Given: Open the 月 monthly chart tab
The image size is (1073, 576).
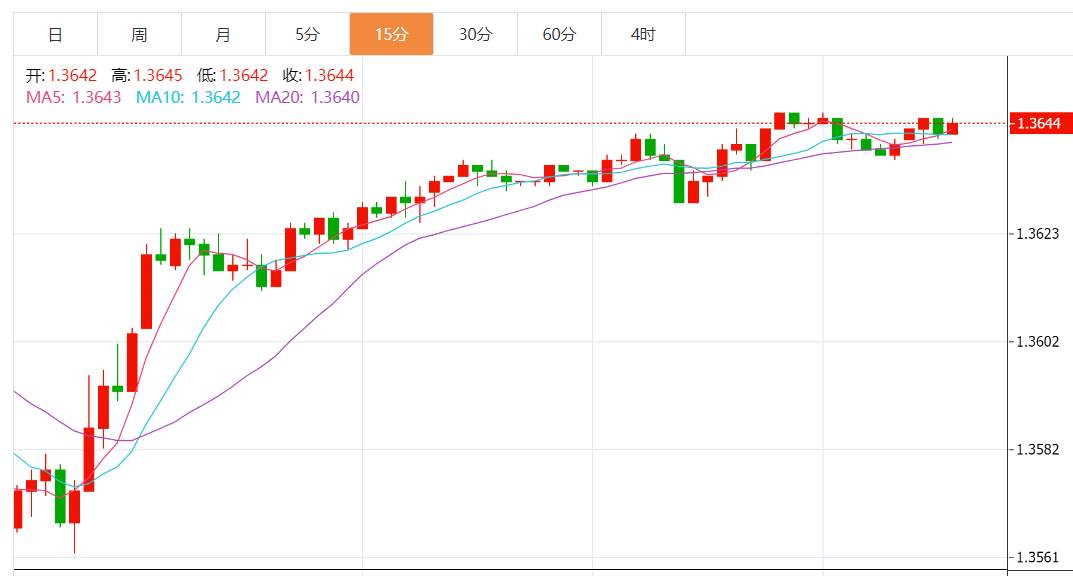Looking at the screenshot, I should point(223,35).
